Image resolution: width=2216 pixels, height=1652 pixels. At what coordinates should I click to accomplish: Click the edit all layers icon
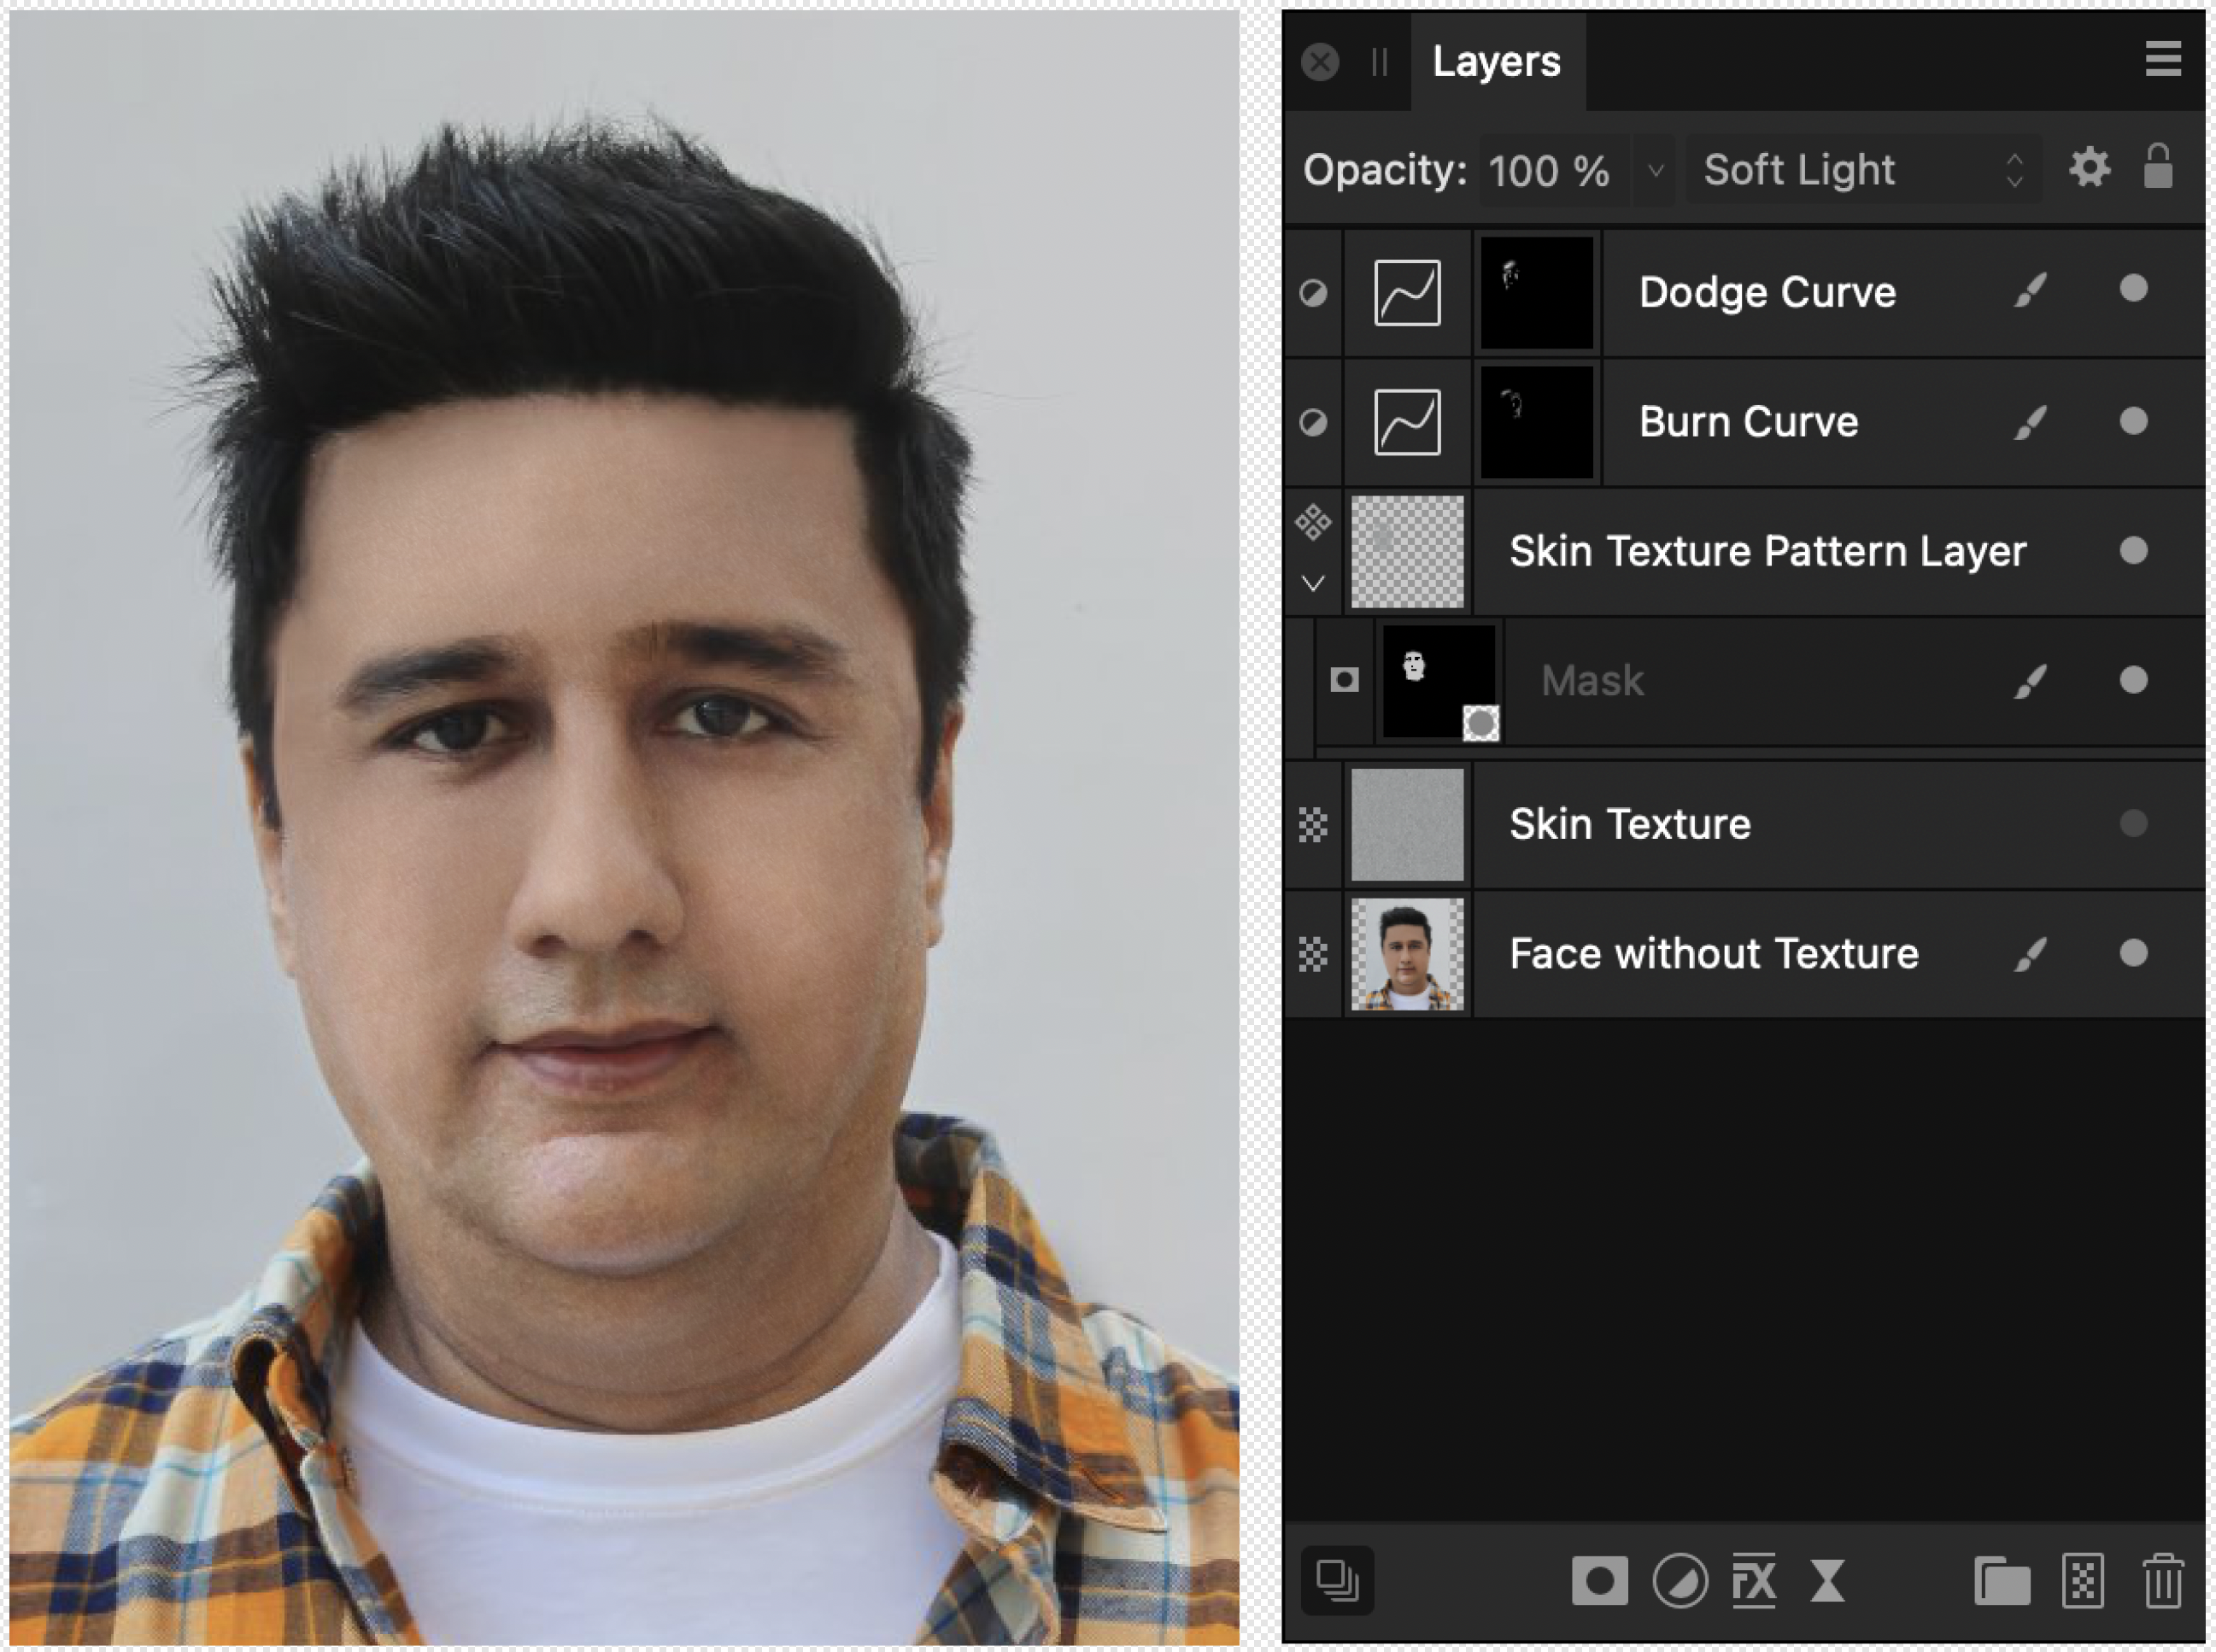coord(1337,1582)
